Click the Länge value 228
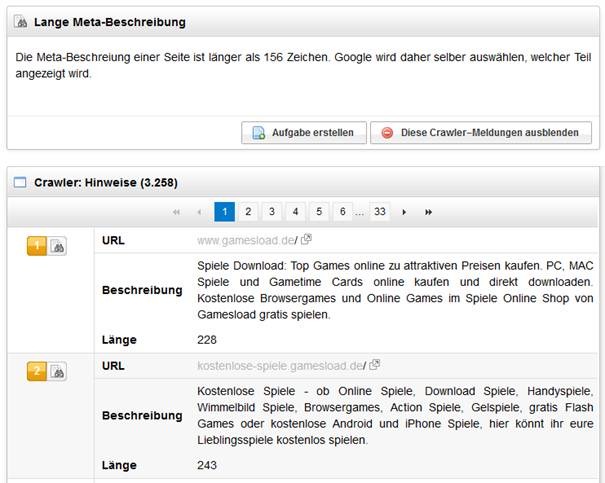This screenshot has width=605, height=483. 207,340
